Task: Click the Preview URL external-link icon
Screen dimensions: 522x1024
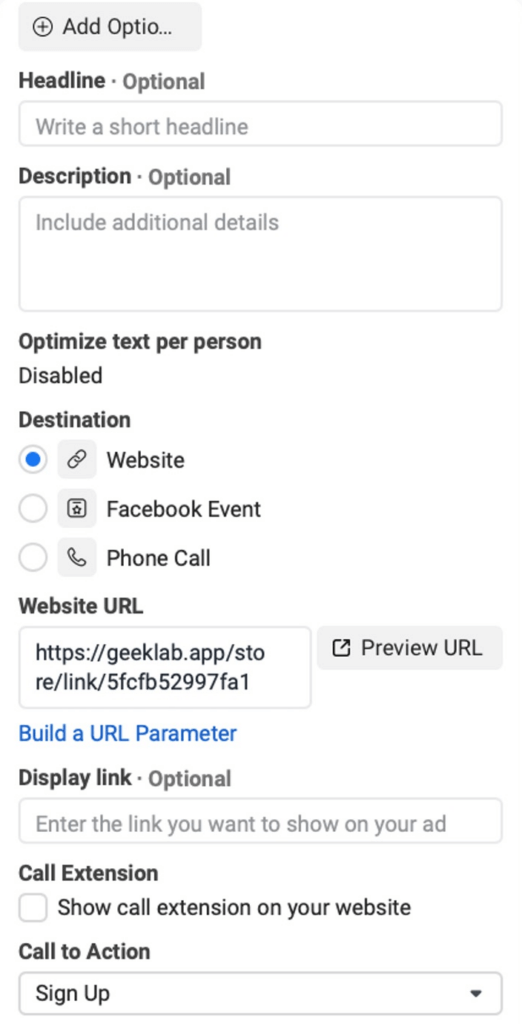Action: pos(342,648)
